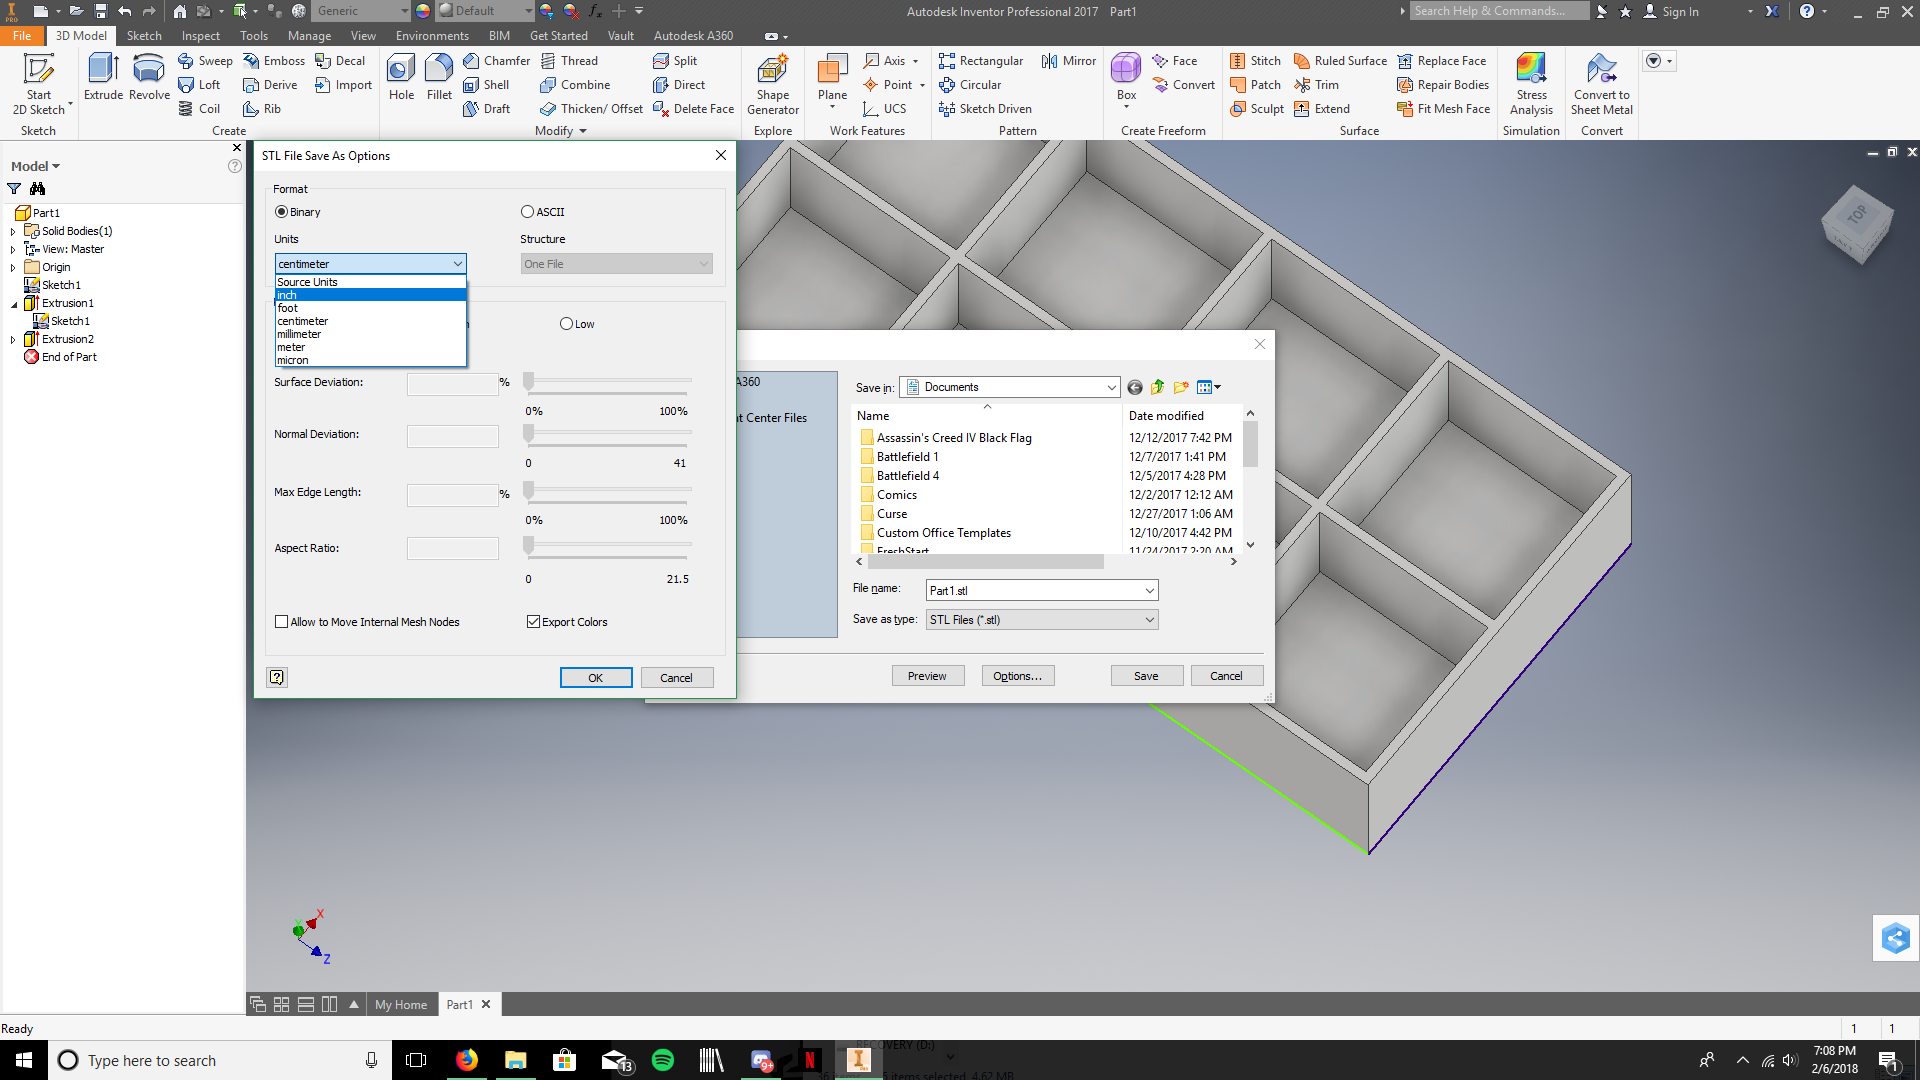Open the Sketch ribbon tab
The height and width of the screenshot is (1080, 1920).
tap(144, 36)
